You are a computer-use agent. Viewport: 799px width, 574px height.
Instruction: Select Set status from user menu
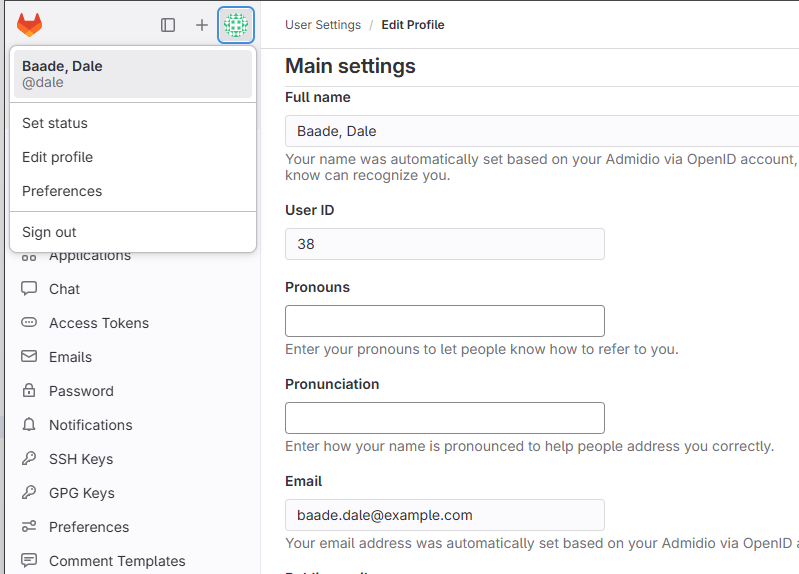click(x=55, y=123)
